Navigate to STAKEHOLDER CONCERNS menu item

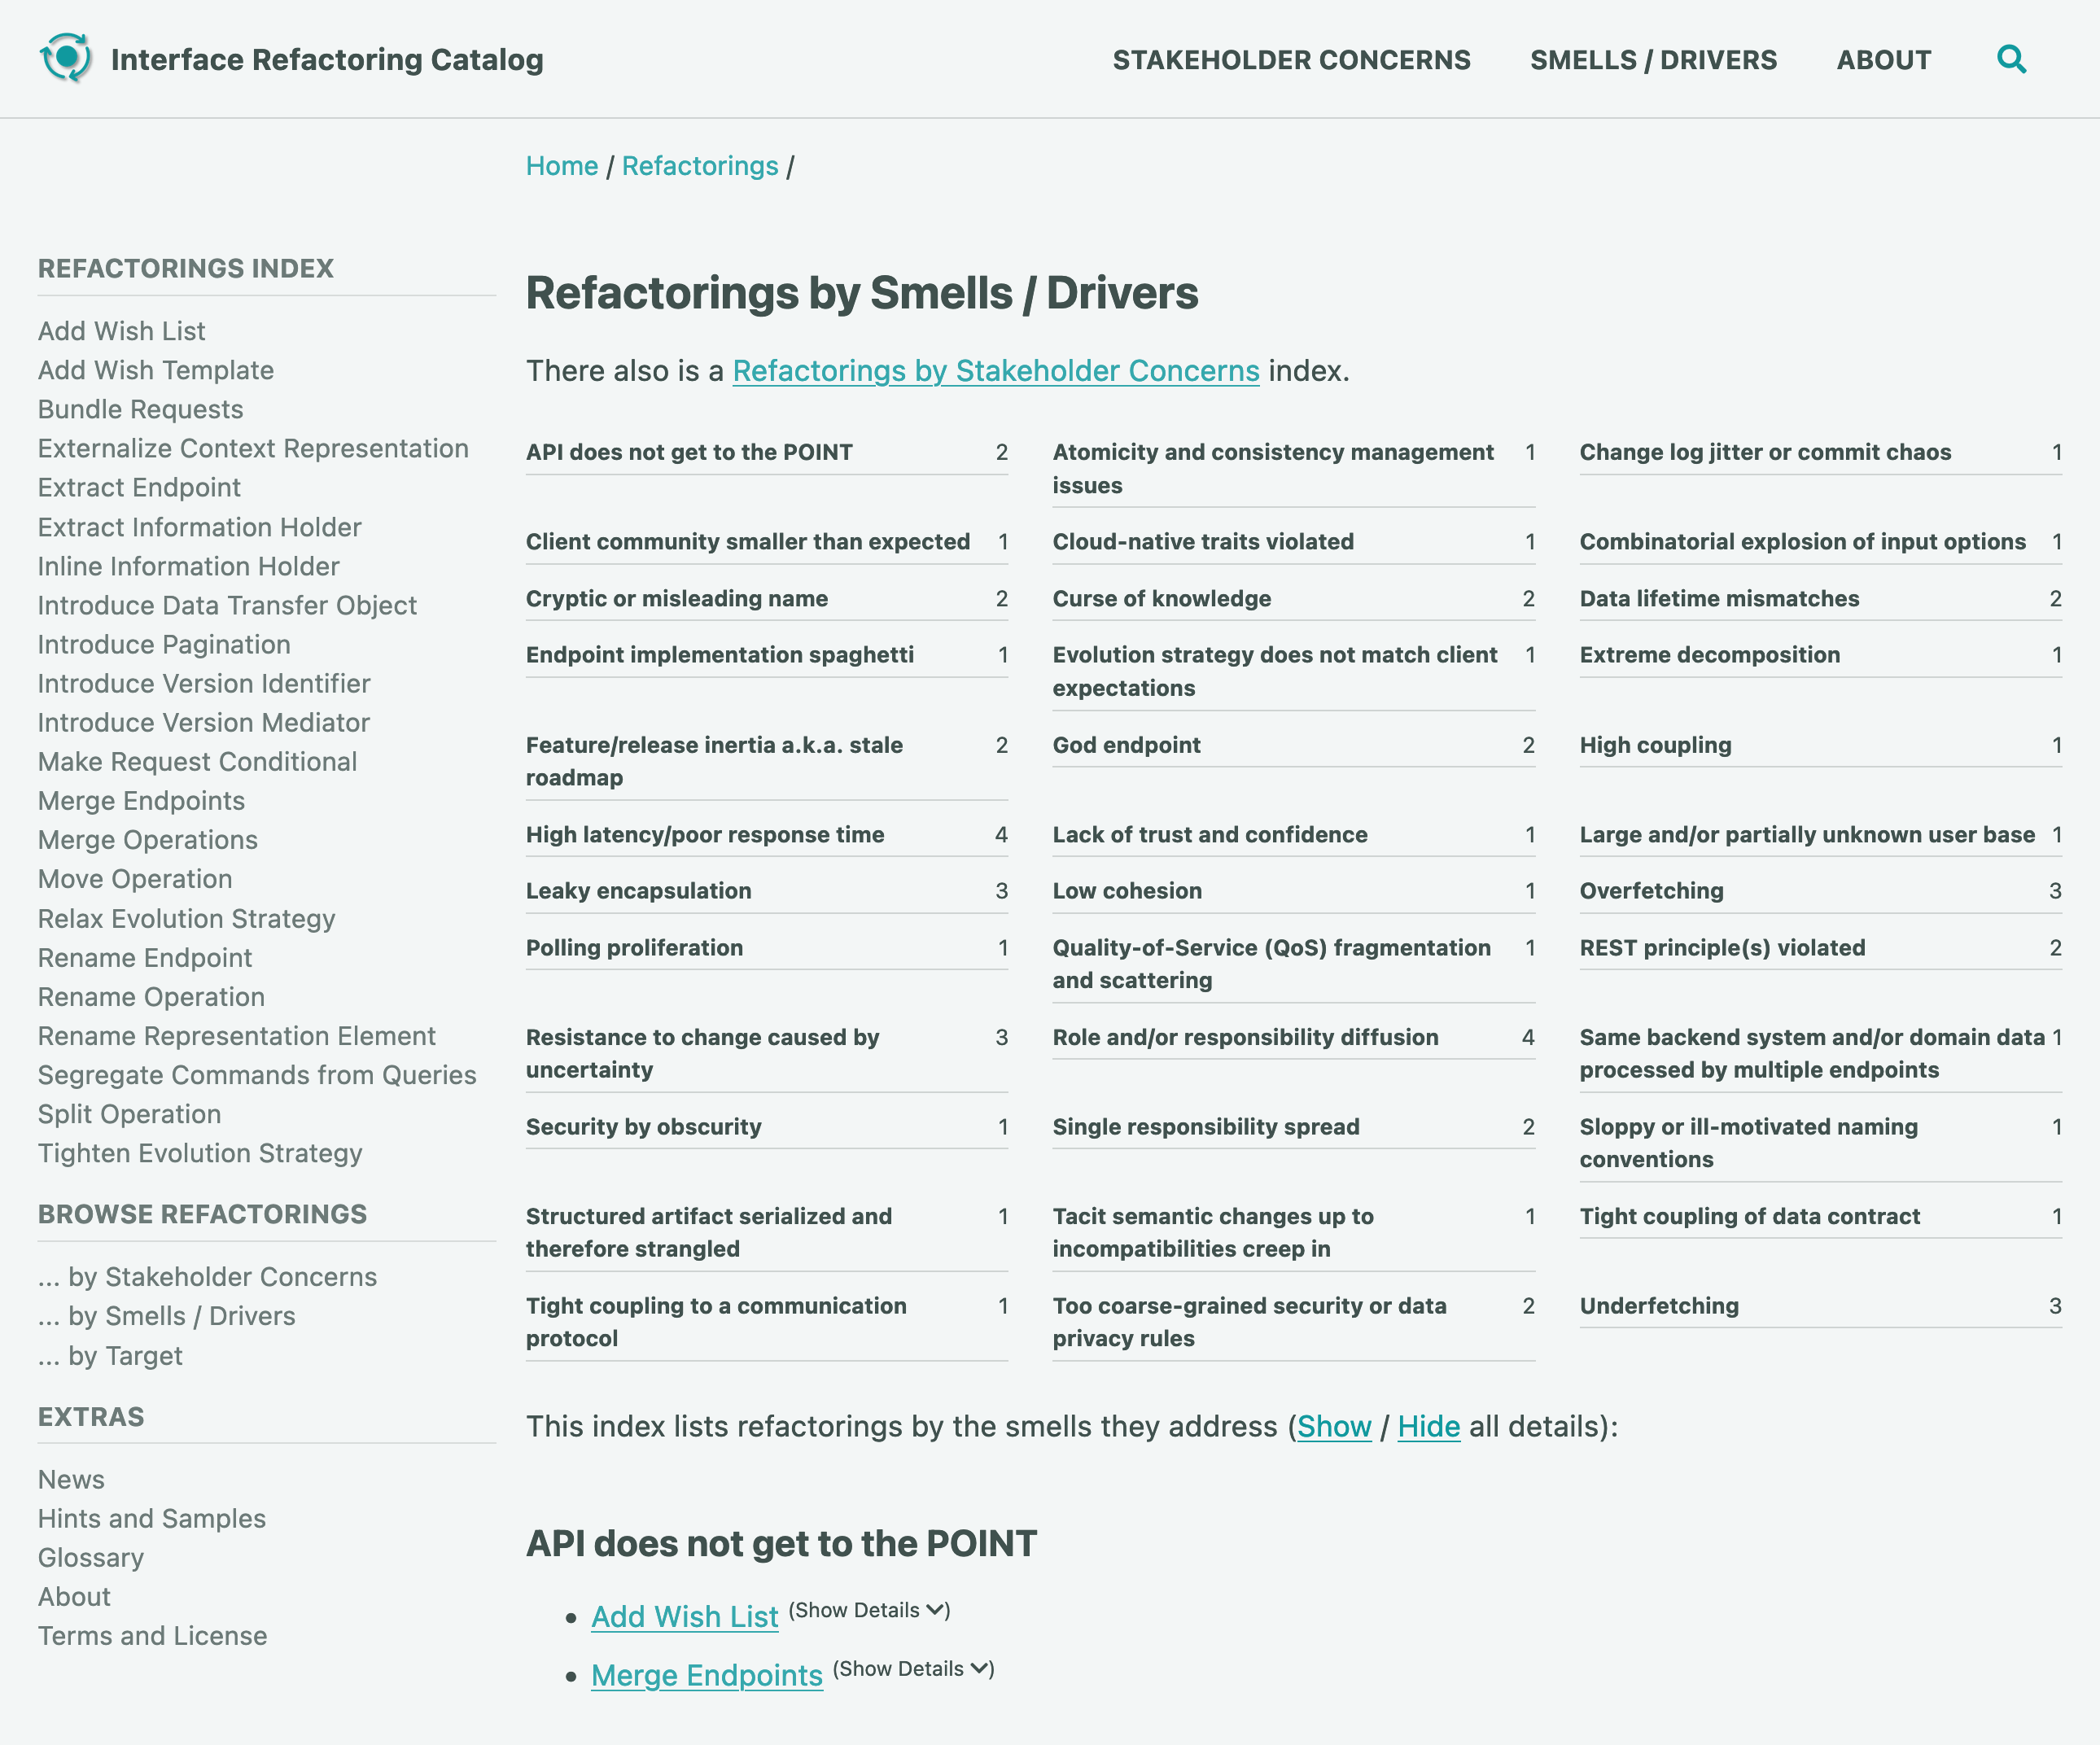(x=1293, y=59)
